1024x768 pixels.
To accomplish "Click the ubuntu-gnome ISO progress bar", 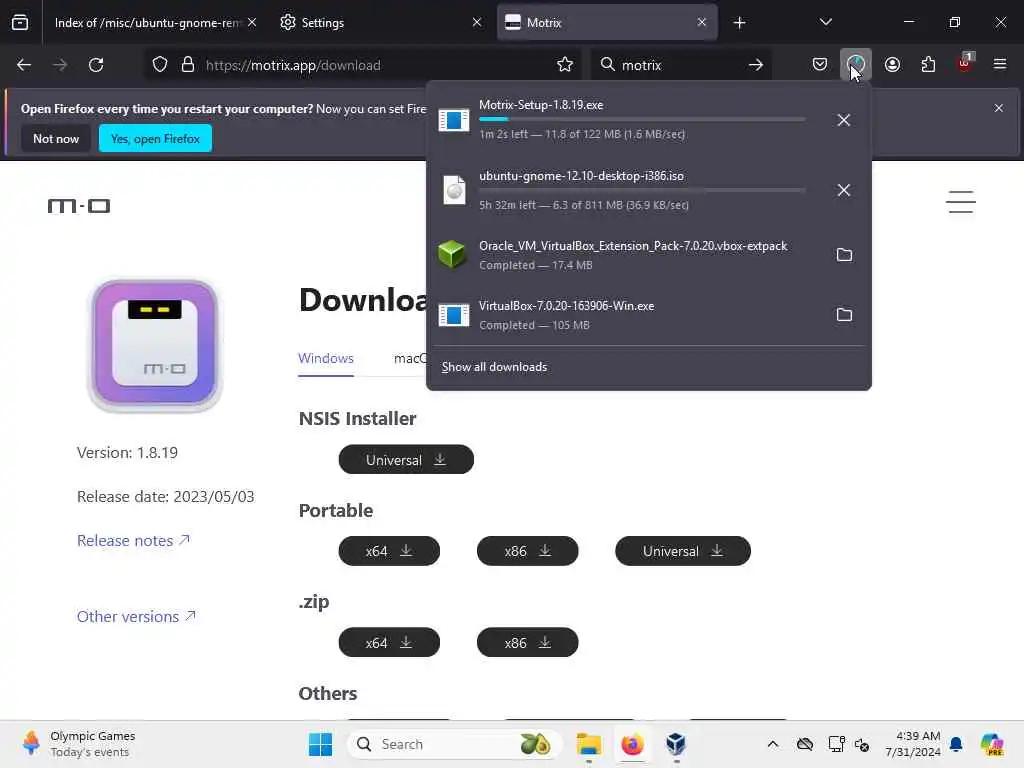I will [642, 190].
